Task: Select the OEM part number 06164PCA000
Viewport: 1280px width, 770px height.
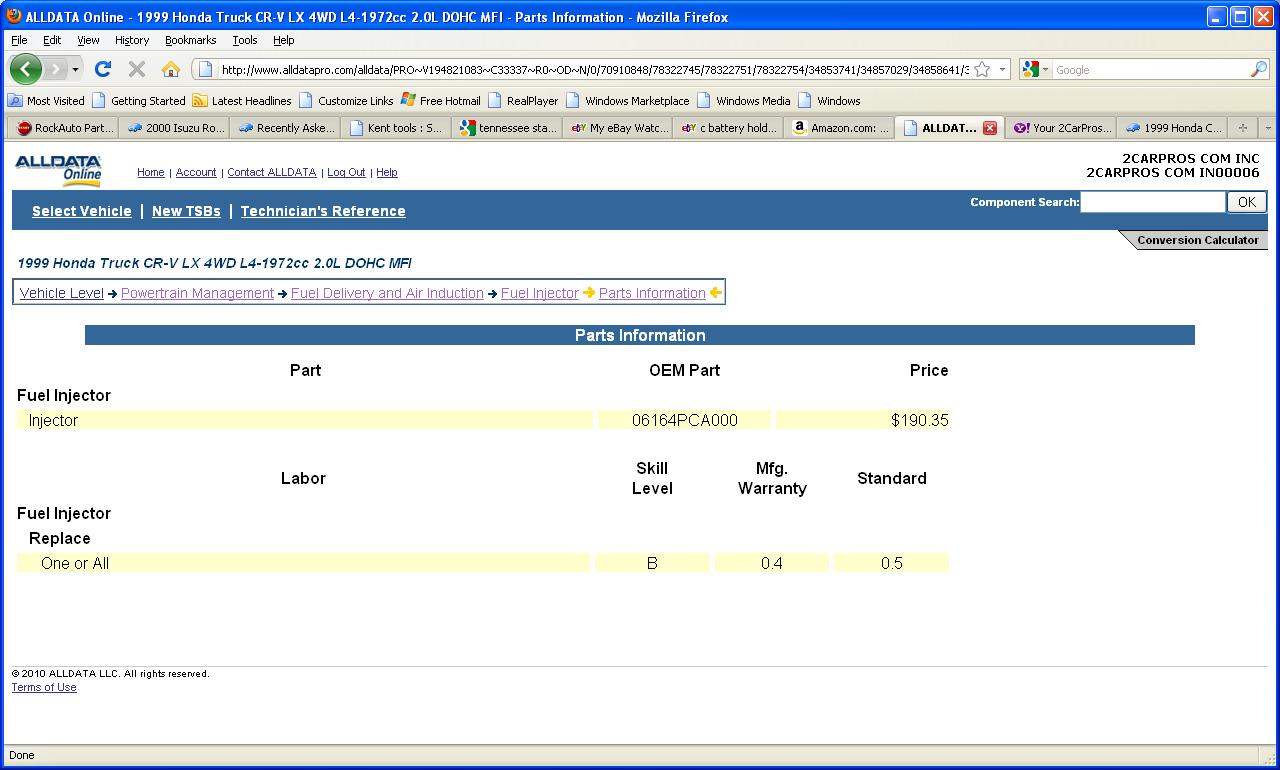Action: (x=685, y=421)
